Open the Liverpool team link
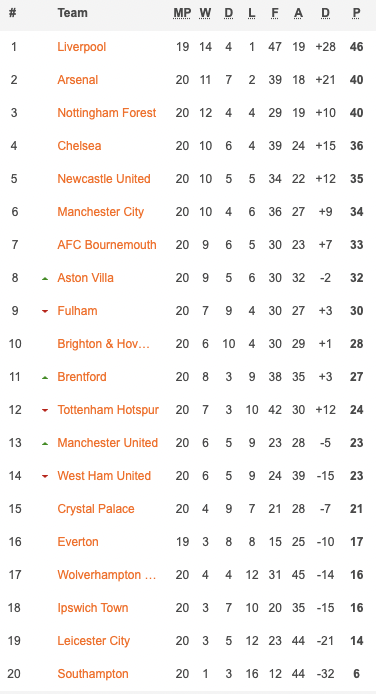Image resolution: width=376 pixels, height=694 pixels. pyautogui.click(x=82, y=47)
